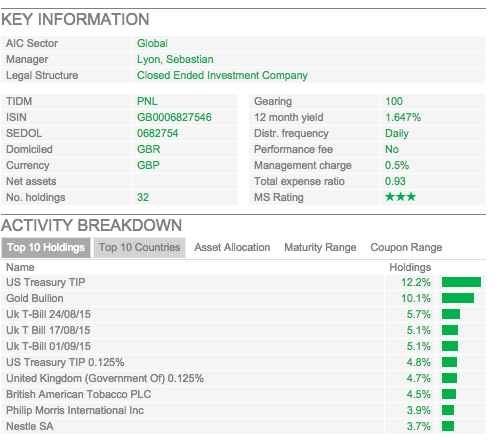Click the Gold Bullion 10.1% bar
Screen dimensions: 499x440
coord(458,298)
